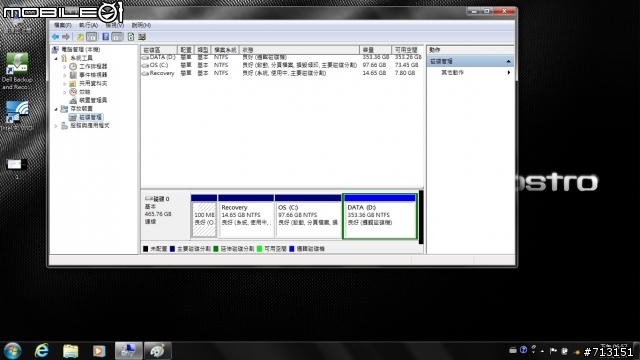Select 服務與應用程式 in the tree

(90, 126)
